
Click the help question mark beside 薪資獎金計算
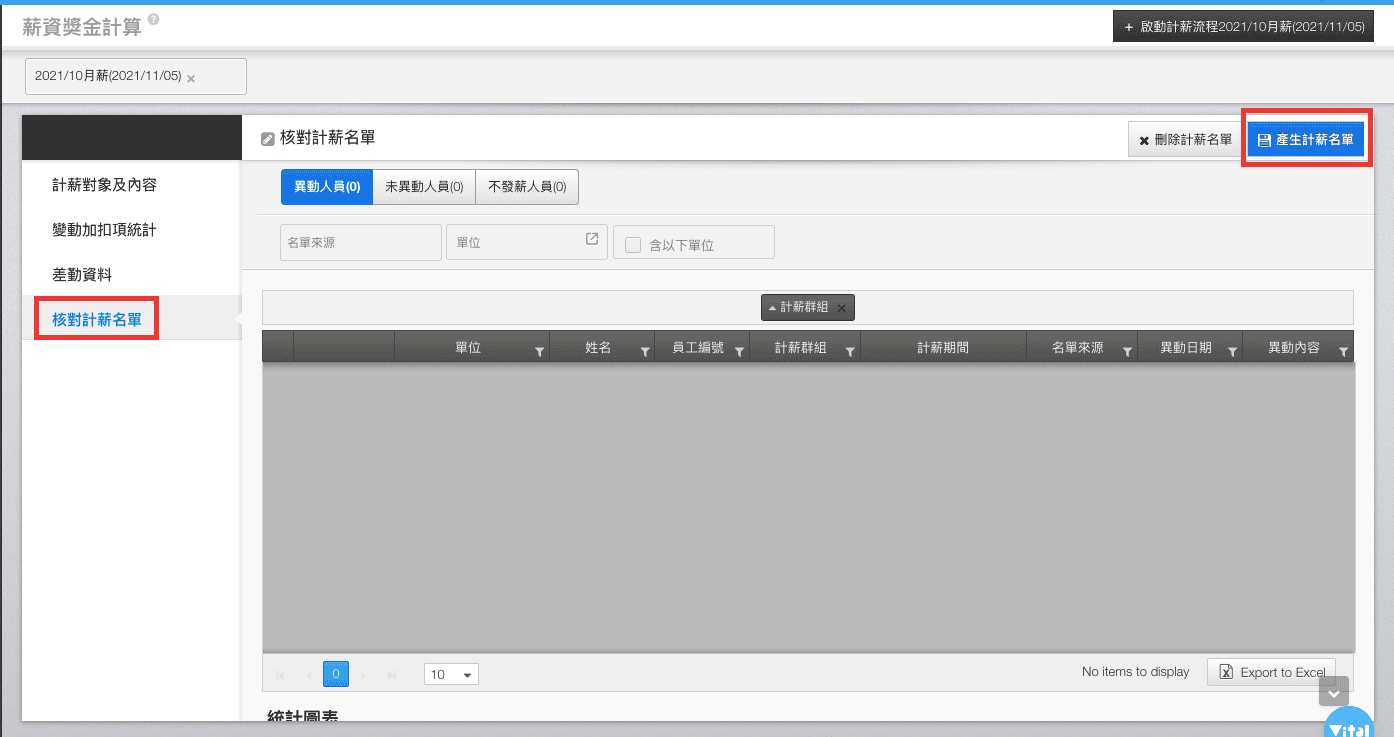153,19
